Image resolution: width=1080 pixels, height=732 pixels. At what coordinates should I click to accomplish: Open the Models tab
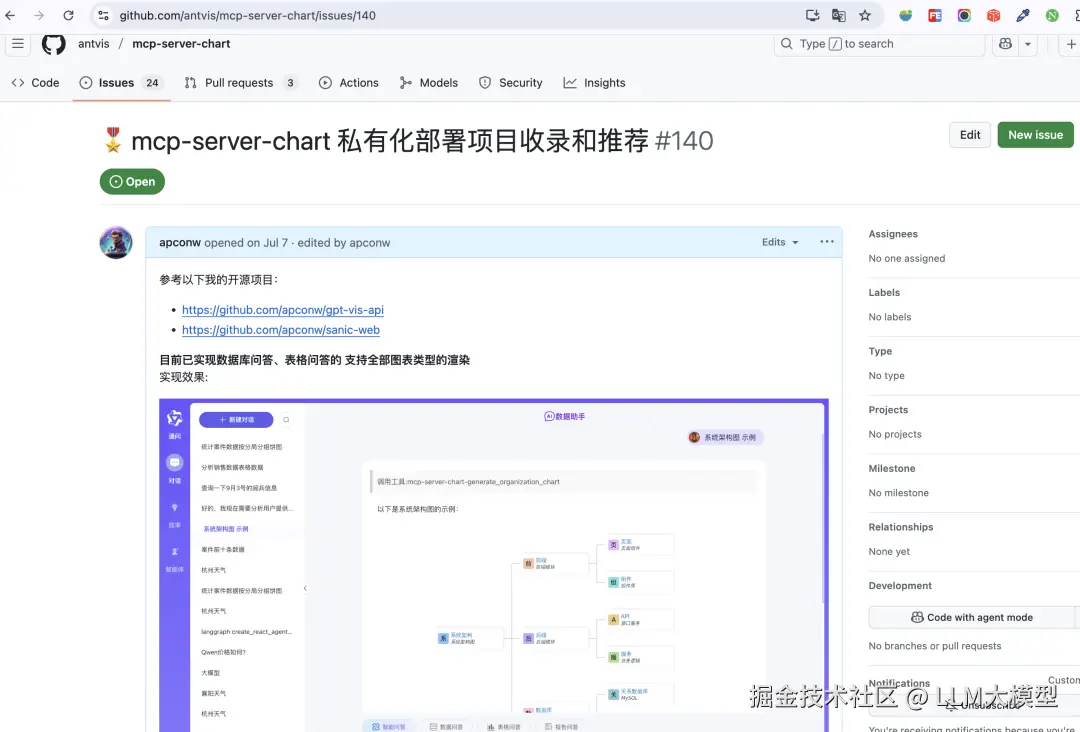428,83
